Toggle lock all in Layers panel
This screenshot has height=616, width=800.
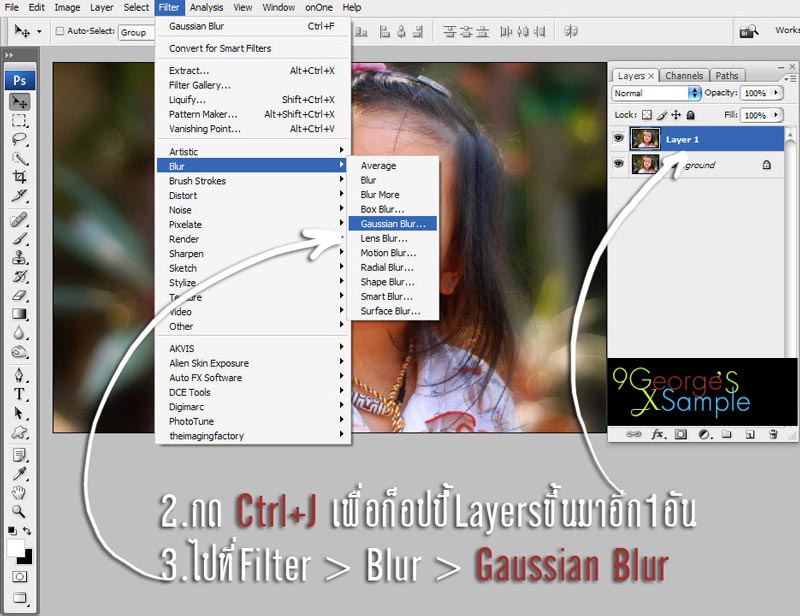(690, 115)
